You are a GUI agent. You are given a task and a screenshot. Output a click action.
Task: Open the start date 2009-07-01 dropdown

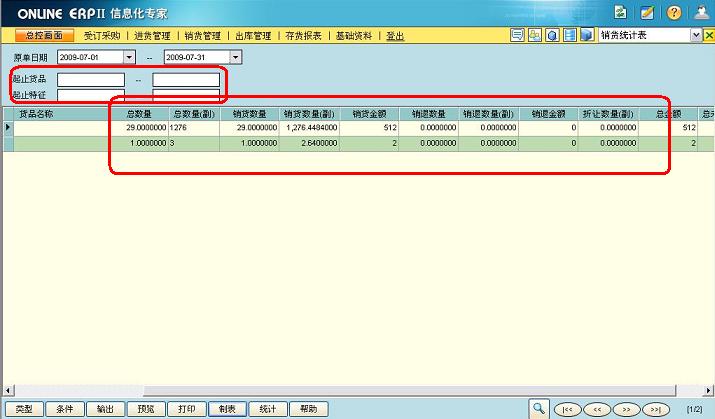(129, 57)
